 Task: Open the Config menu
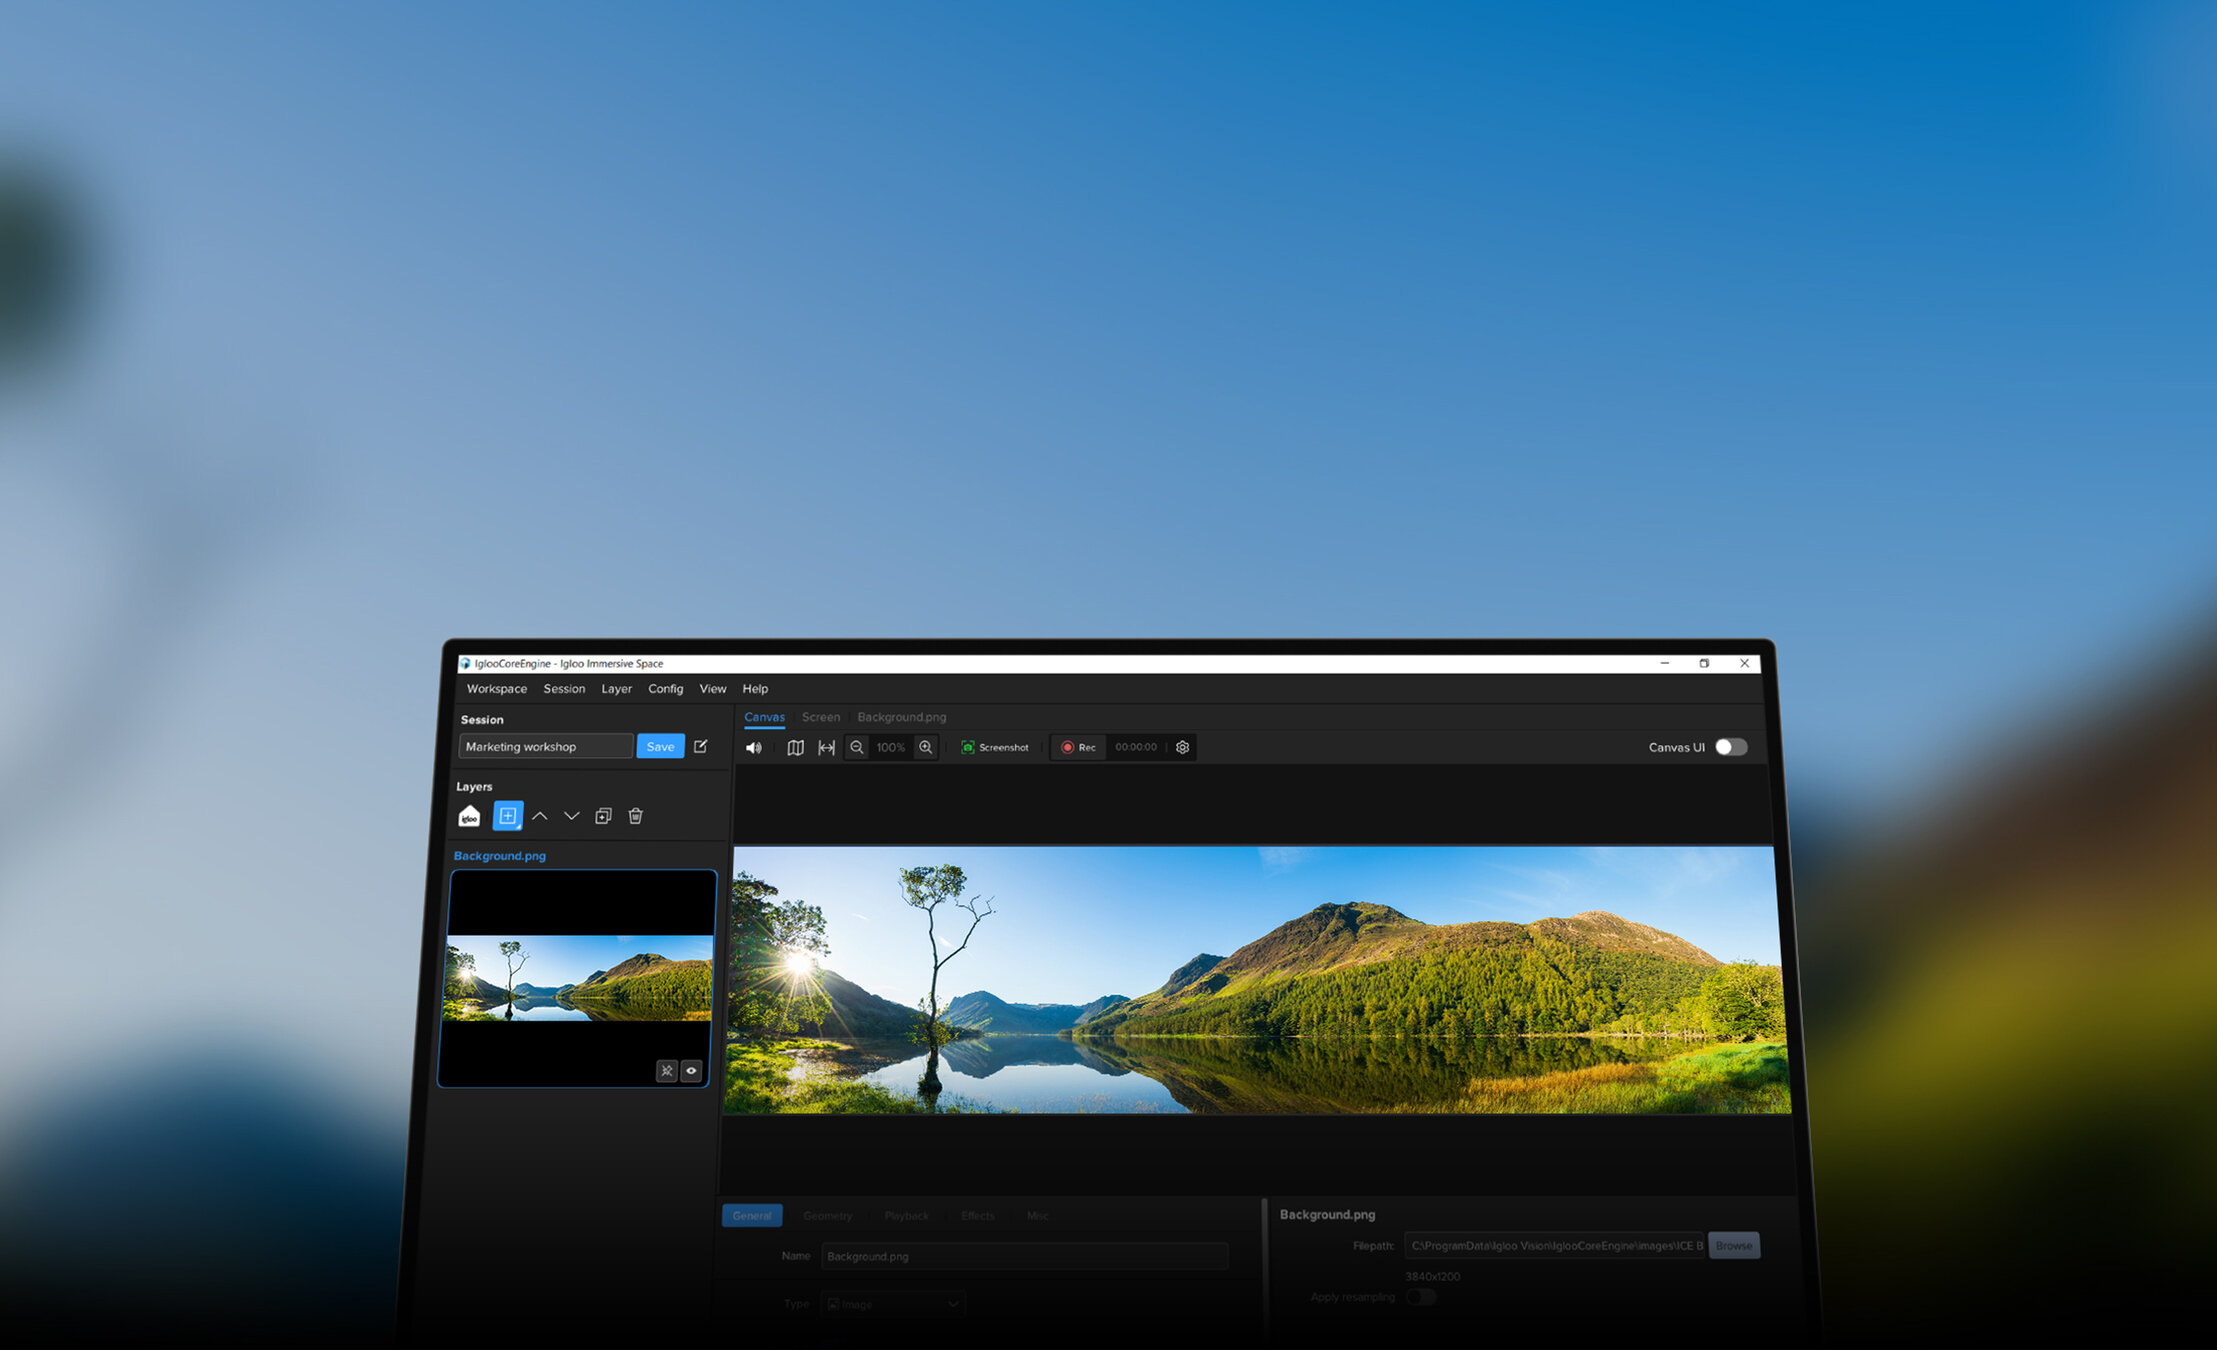click(665, 689)
